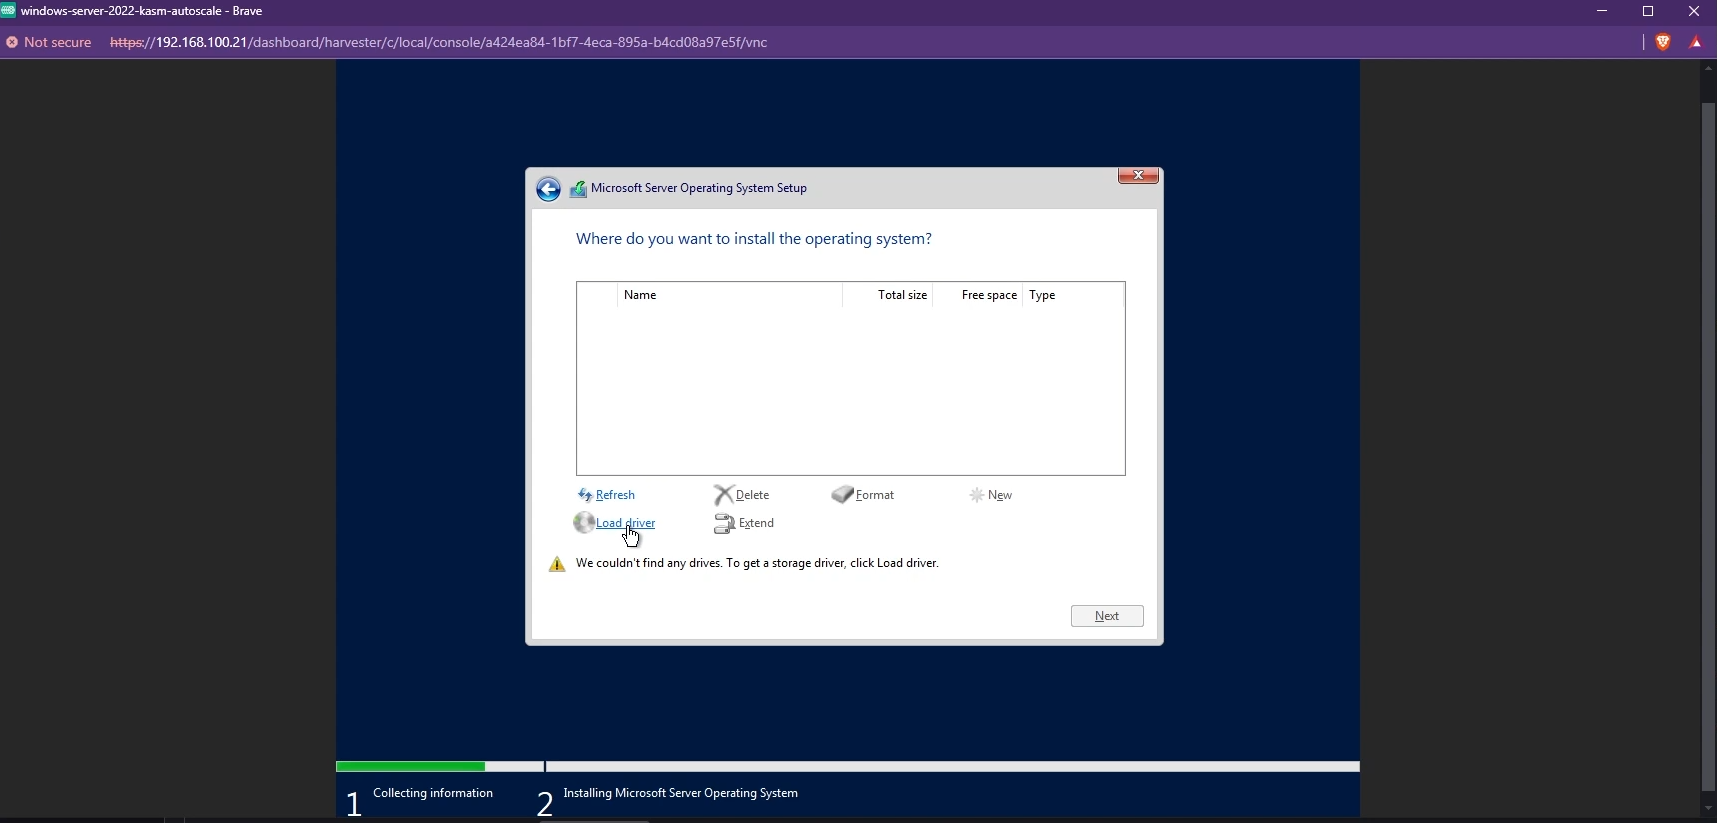Close the Setup dialog with red X

(1138, 175)
